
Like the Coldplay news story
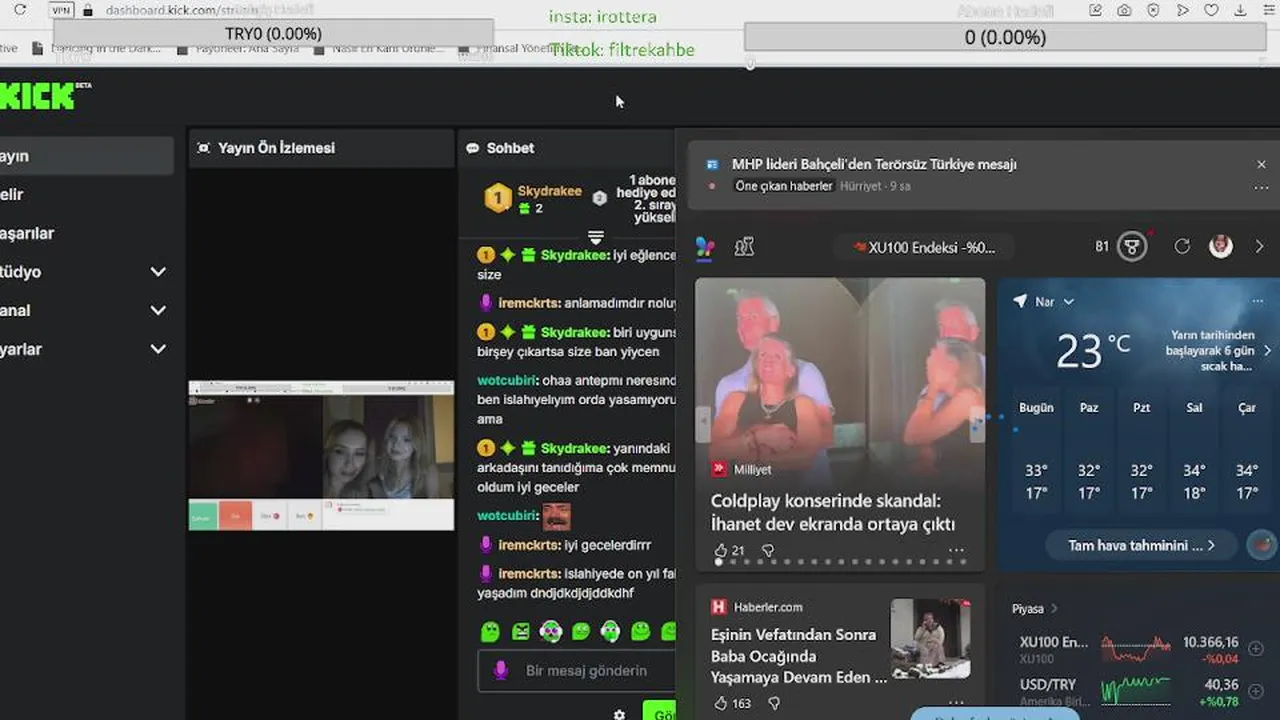click(x=721, y=550)
